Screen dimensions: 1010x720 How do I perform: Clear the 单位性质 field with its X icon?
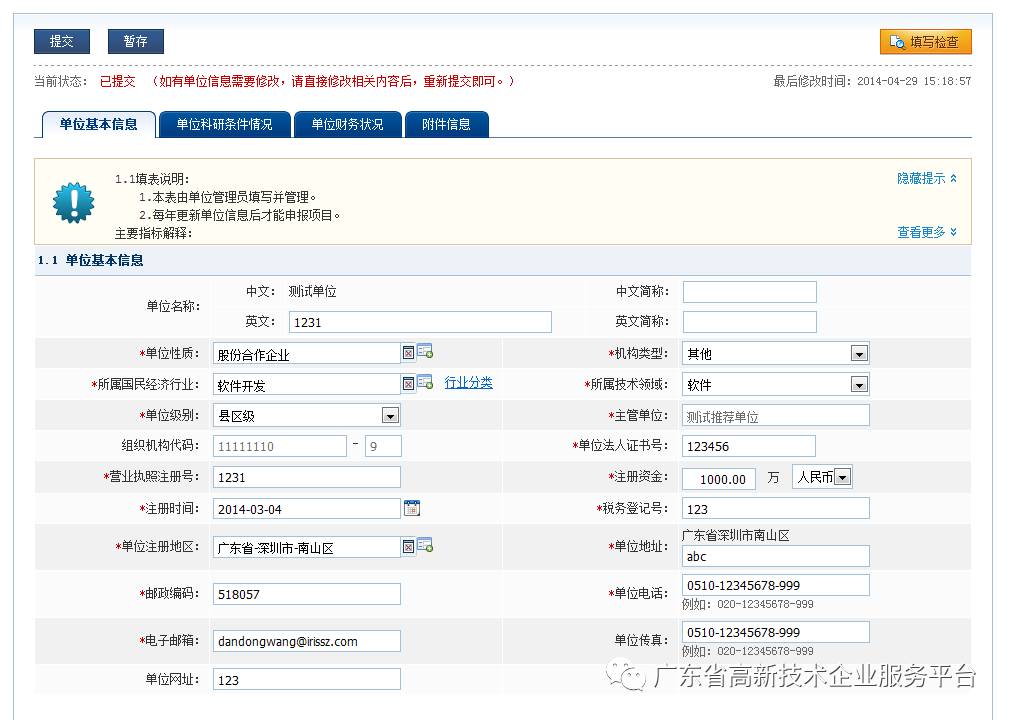(408, 352)
